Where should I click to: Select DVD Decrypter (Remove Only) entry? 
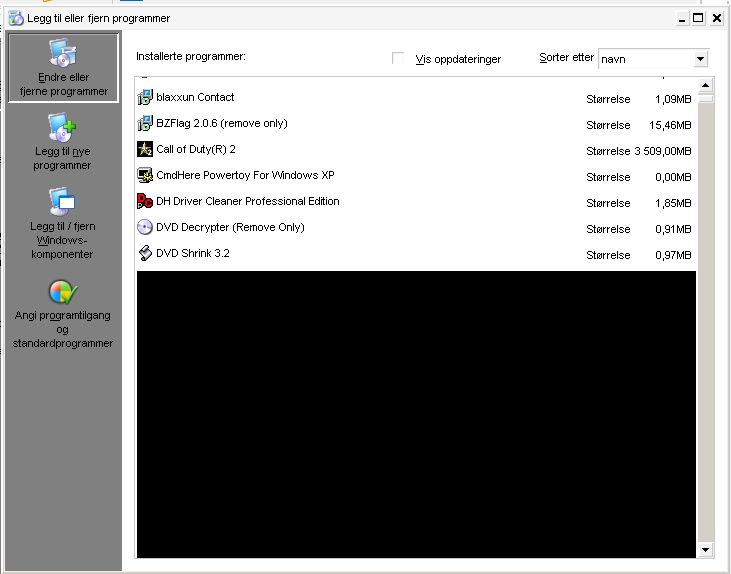coord(416,228)
